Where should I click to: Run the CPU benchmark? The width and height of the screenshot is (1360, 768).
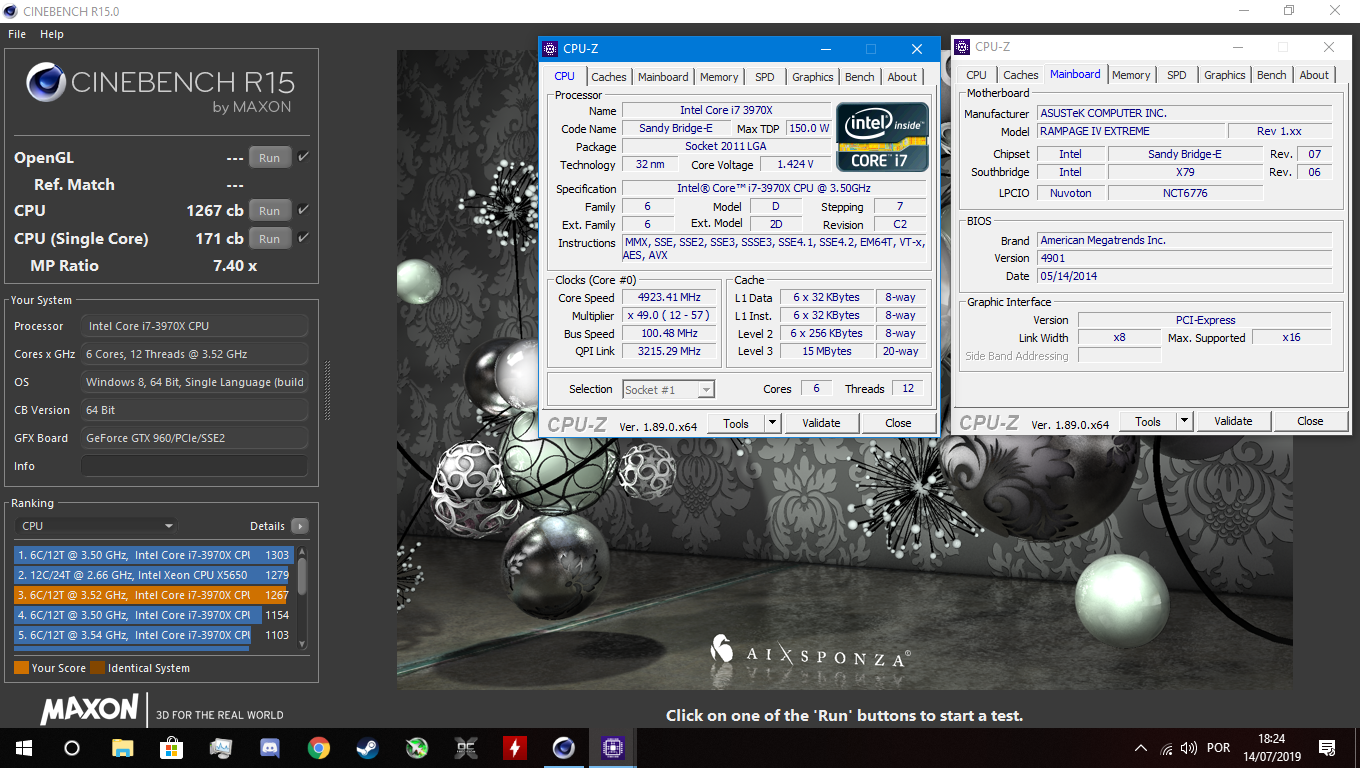pyautogui.click(x=270, y=210)
